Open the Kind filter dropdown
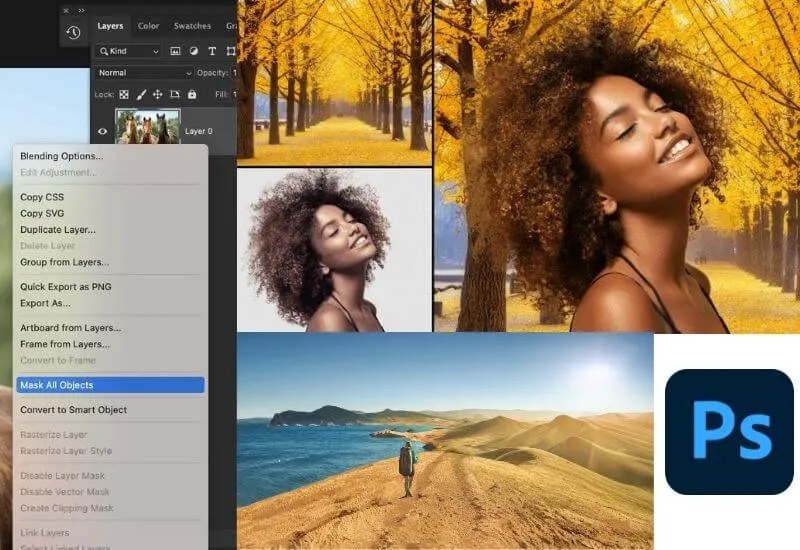The width and height of the screenshot is (800, 550). click(129, 51)
